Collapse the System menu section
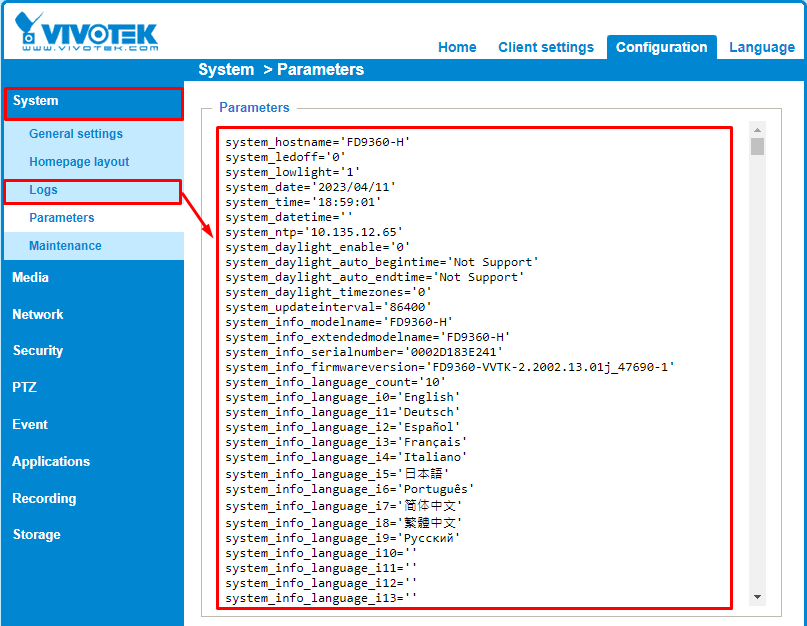This screenshot has width=807, height=626. 36,101
